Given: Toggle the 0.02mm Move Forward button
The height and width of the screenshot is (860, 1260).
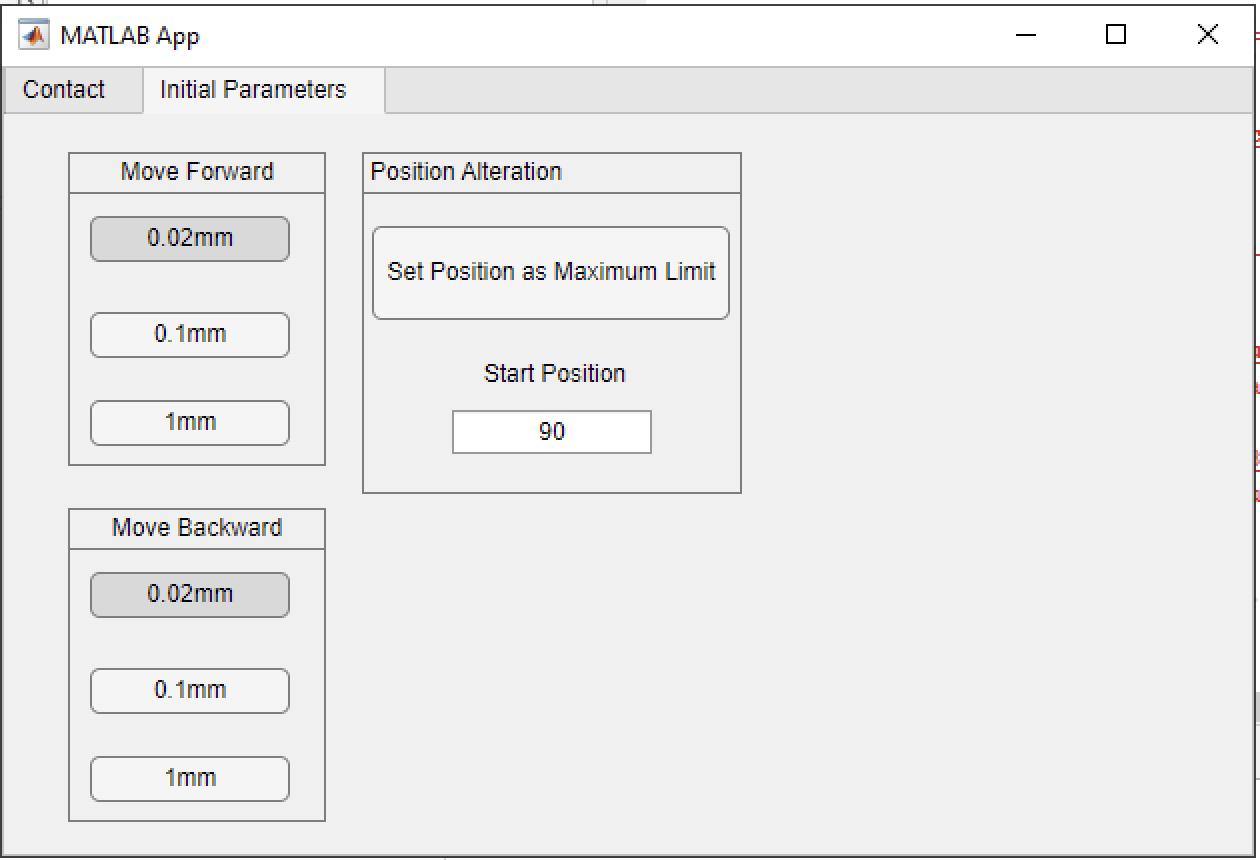Looking at the screenshot, I should tap(190, 239).
